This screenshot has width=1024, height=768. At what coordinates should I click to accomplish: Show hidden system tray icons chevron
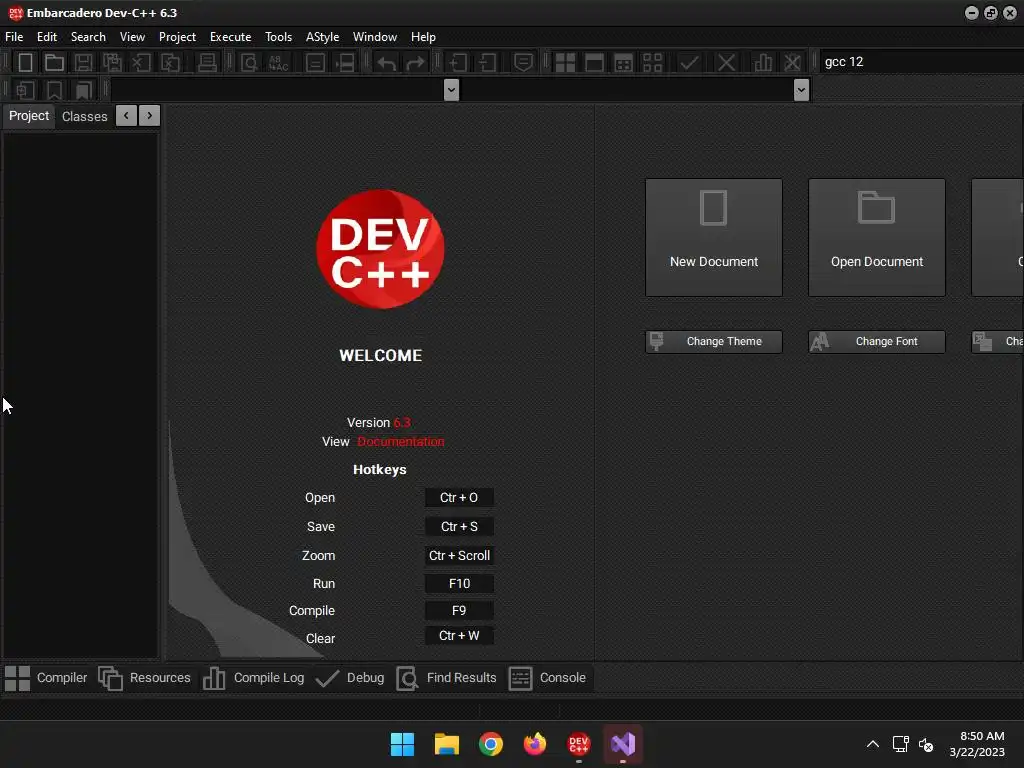coord(872,744)
